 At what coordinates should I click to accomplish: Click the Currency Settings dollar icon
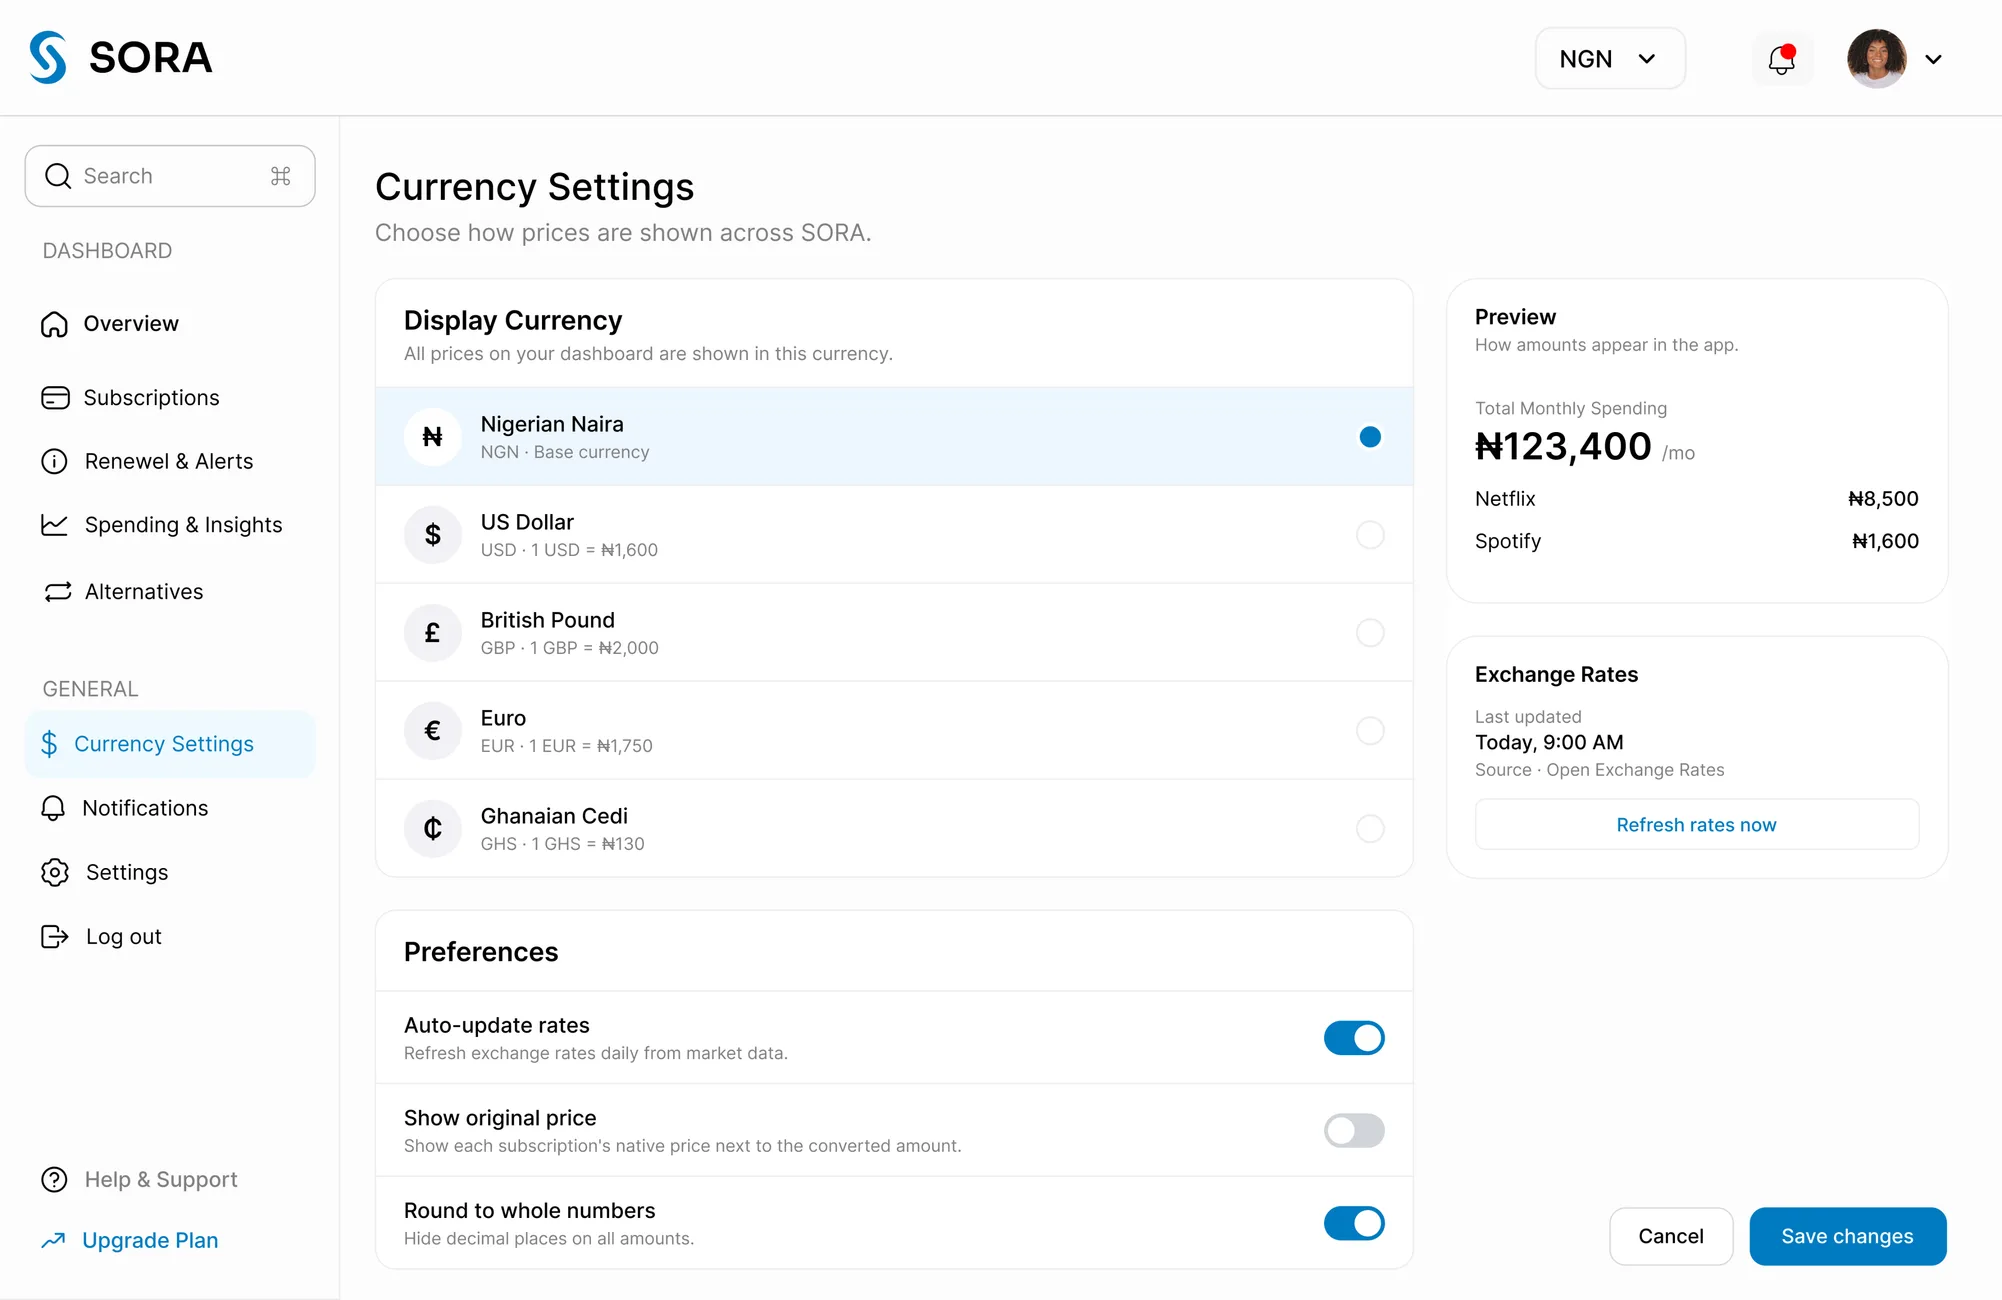click(x=49, y=743)
